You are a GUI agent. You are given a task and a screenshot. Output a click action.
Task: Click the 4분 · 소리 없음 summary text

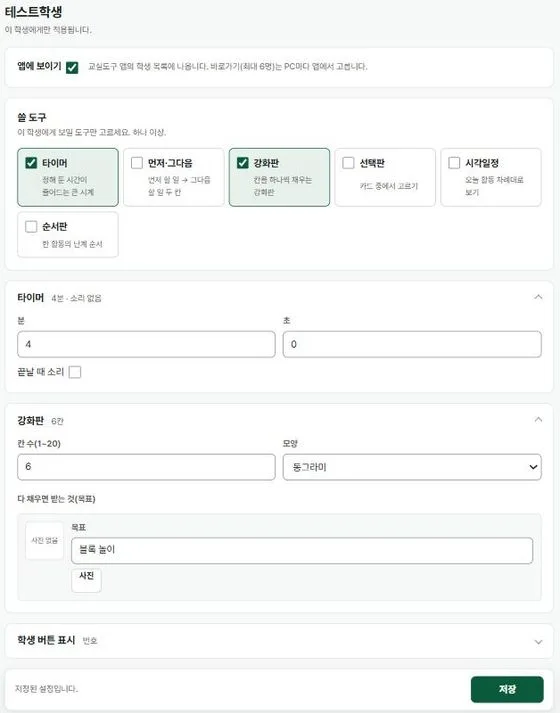tap(76, 298)
